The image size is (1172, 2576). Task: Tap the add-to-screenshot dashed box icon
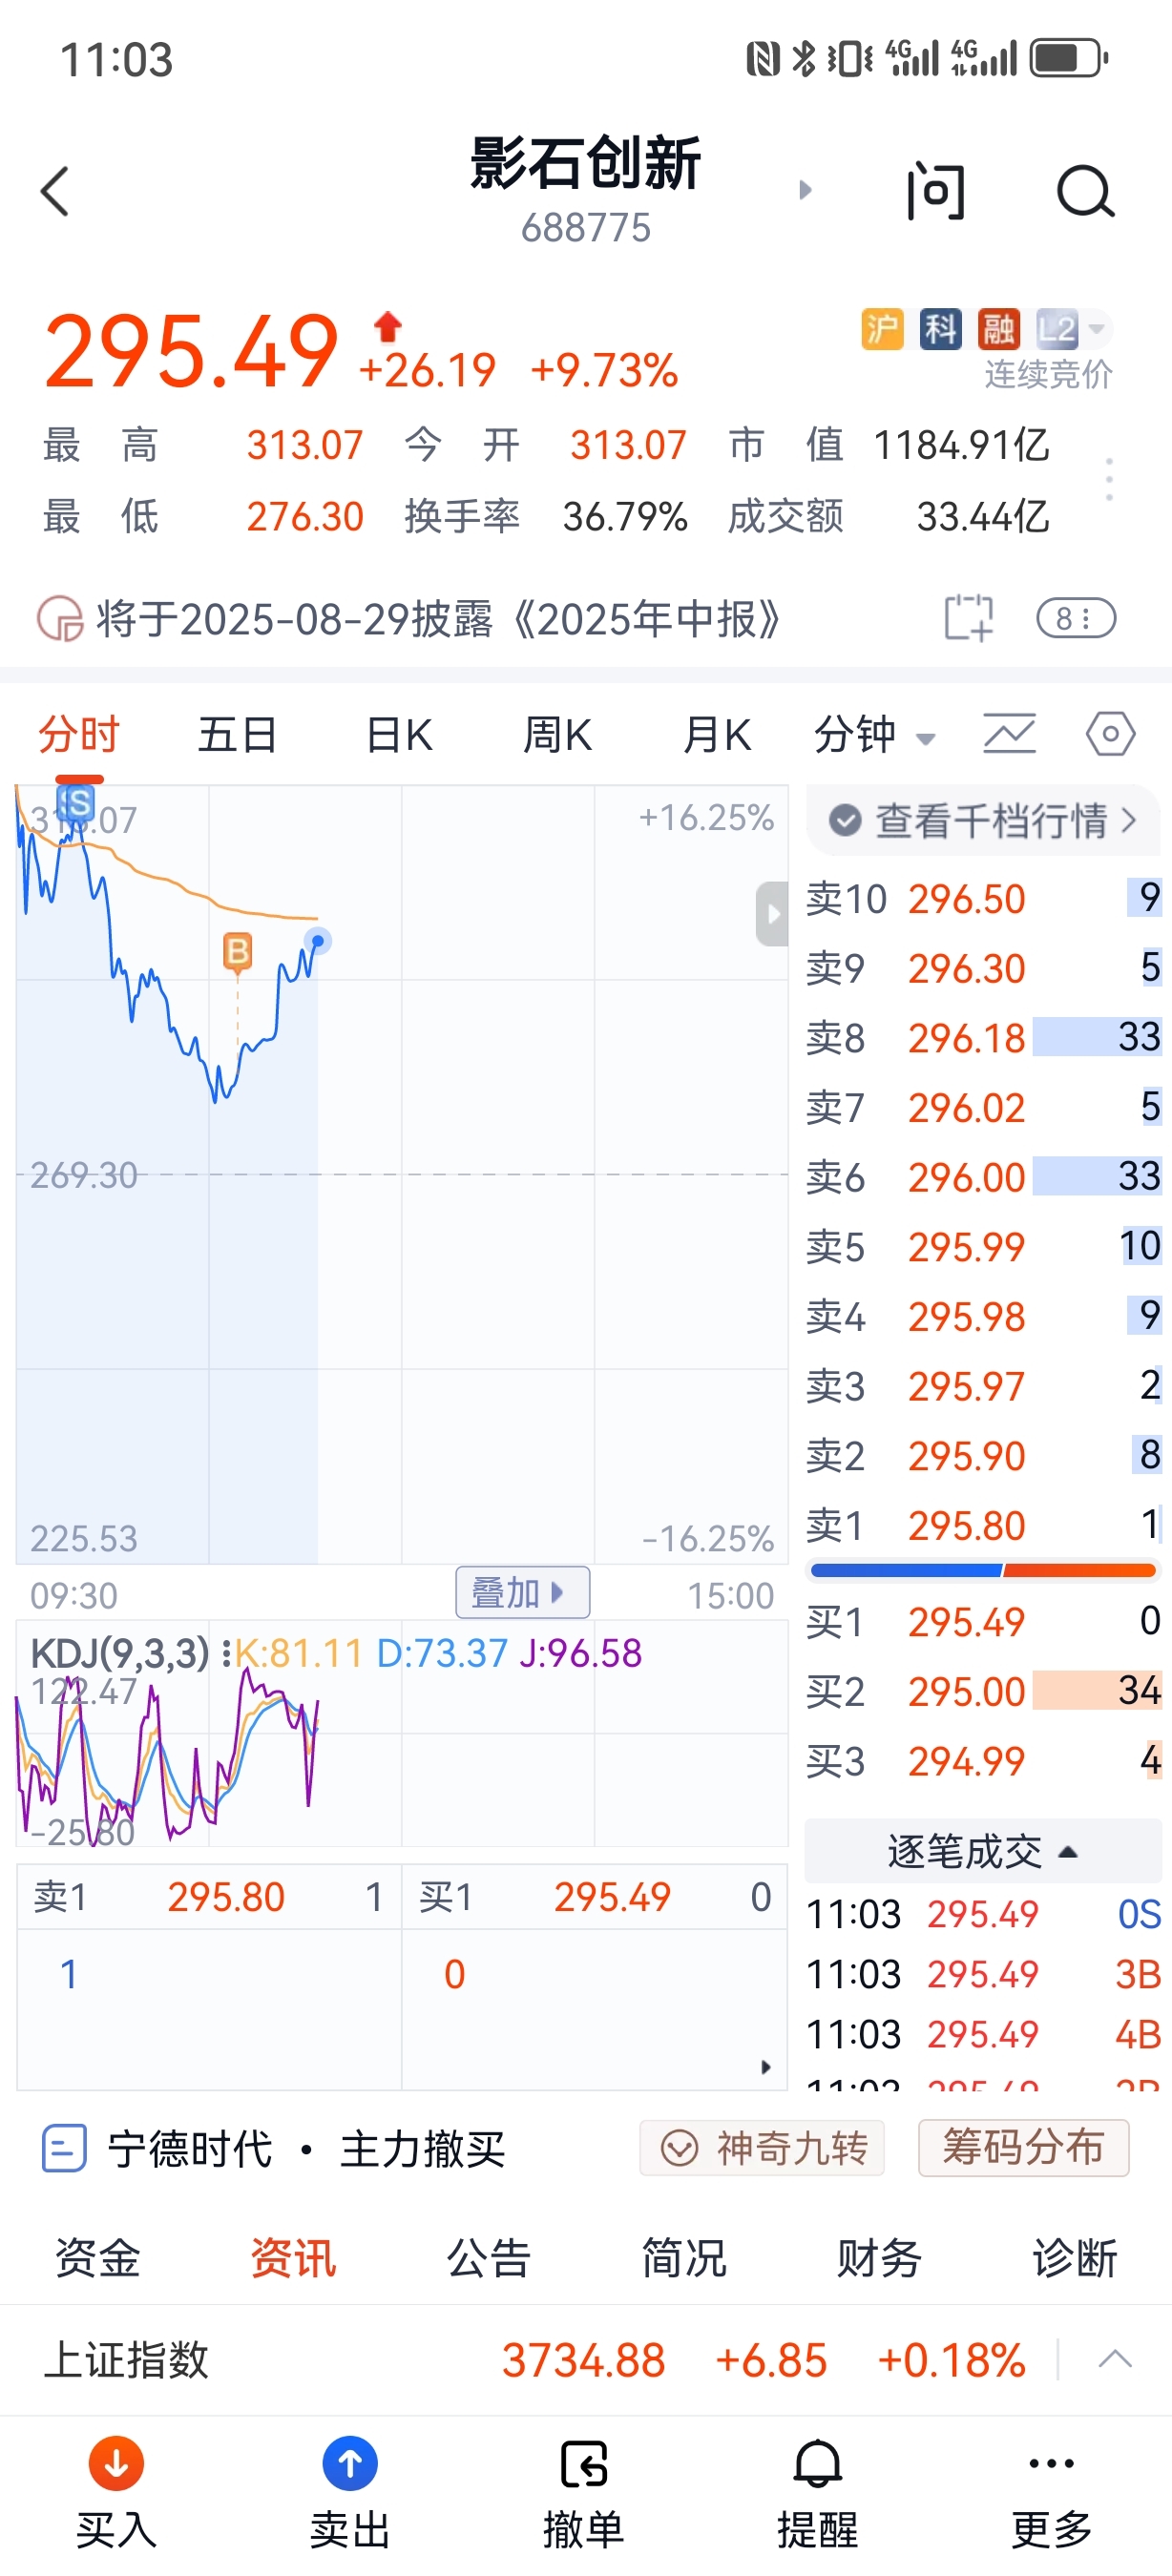click(969, 618)
